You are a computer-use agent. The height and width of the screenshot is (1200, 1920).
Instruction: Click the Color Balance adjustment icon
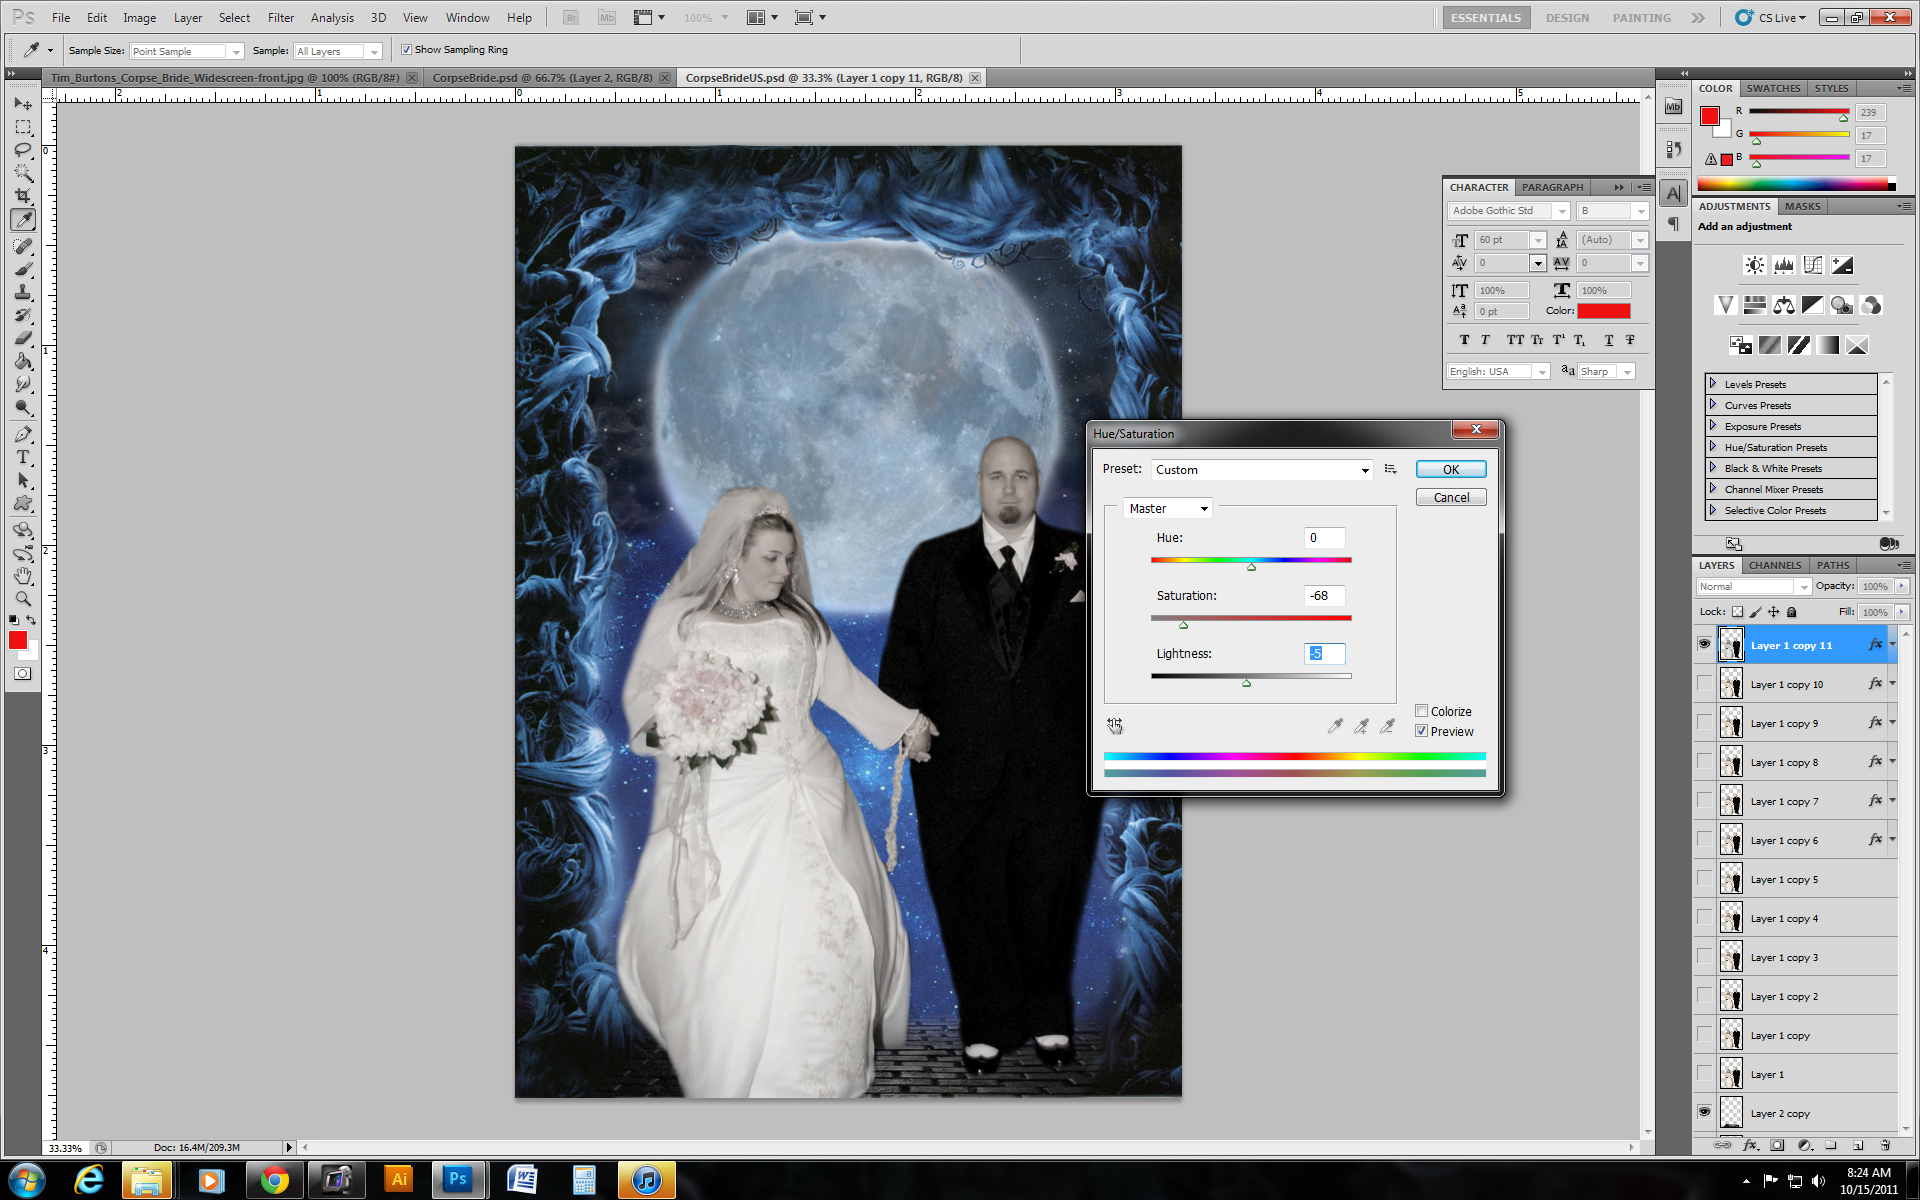point(1783,305)
